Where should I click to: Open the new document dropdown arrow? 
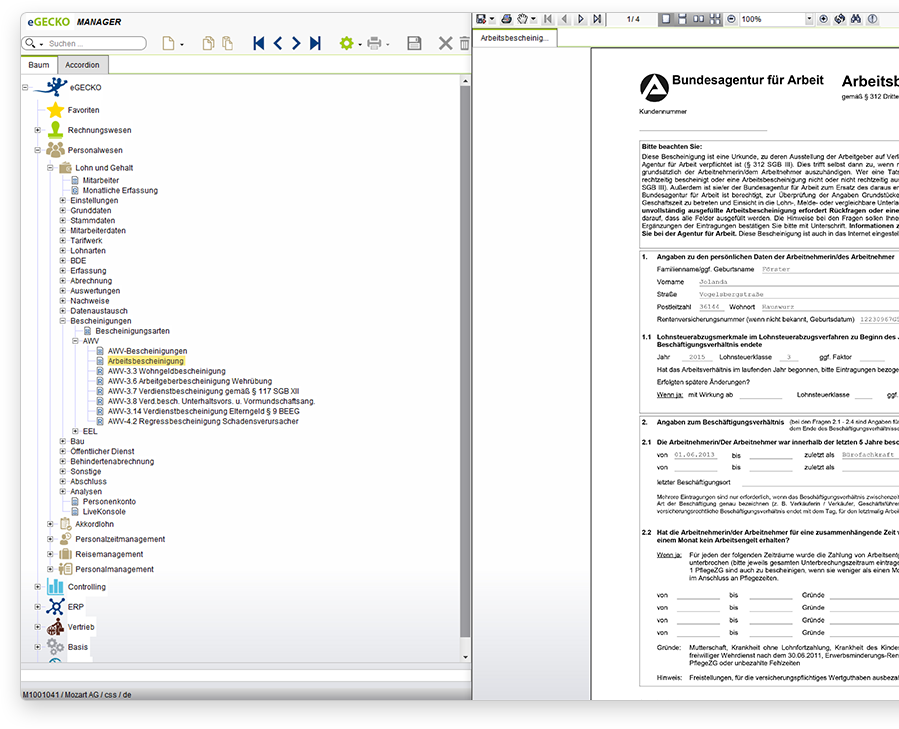182,45
